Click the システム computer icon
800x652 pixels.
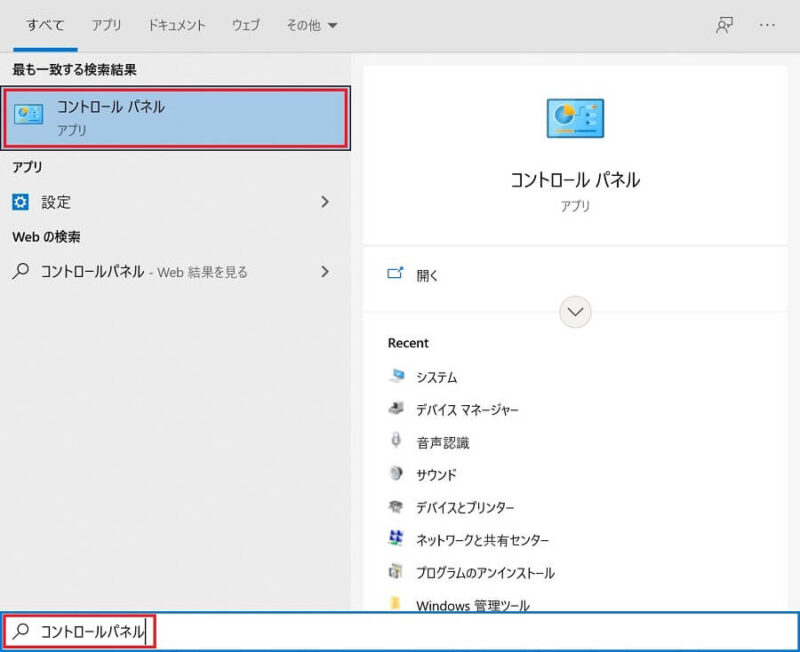396,376
